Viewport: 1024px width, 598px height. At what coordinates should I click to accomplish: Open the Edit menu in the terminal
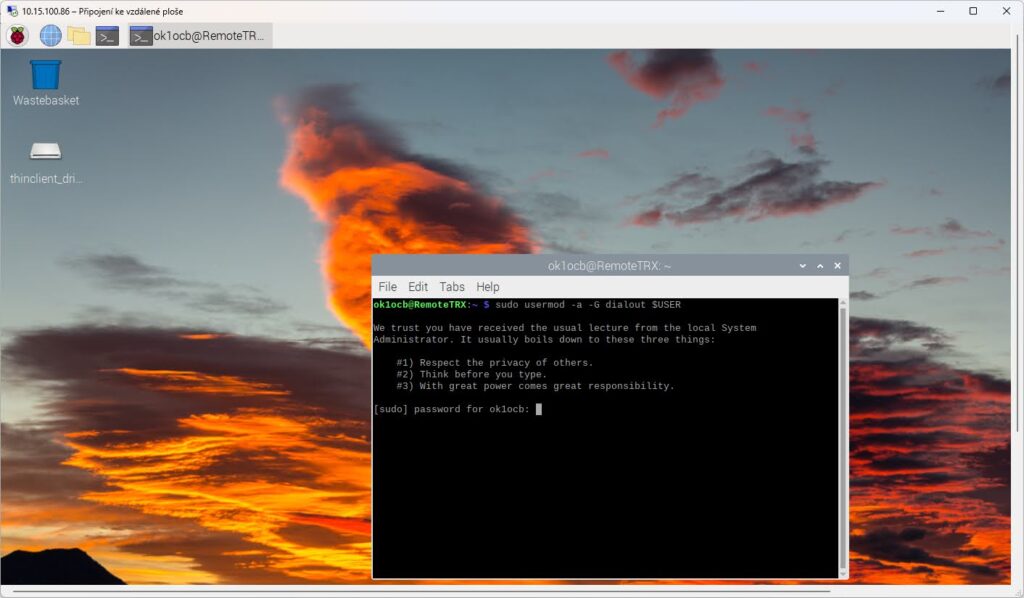click(418, 287)
